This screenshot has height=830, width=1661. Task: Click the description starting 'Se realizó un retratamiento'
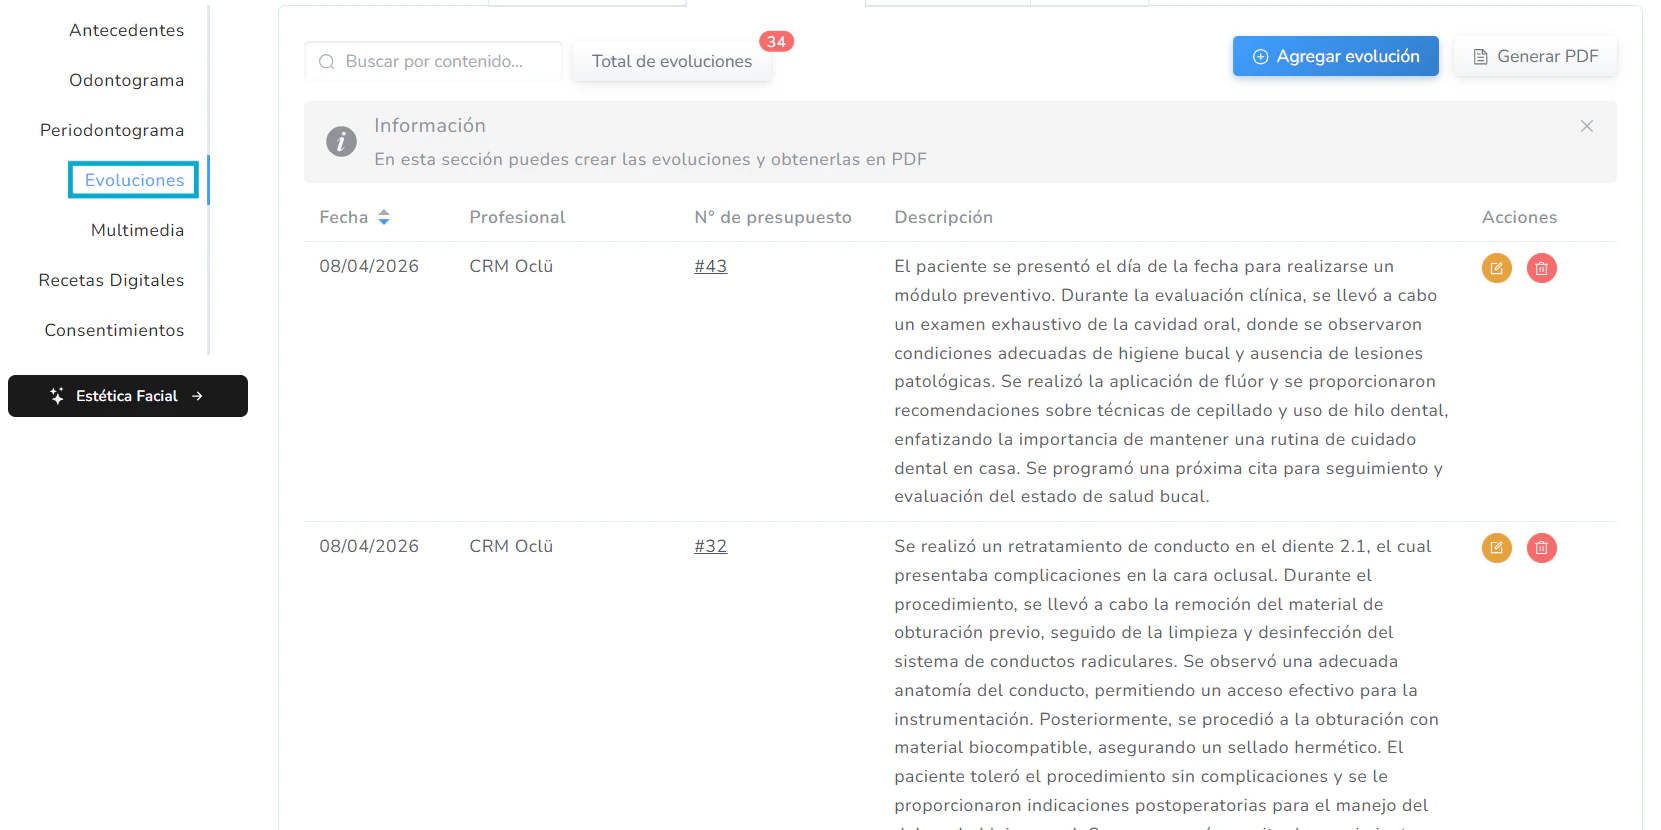(1166, 683)
